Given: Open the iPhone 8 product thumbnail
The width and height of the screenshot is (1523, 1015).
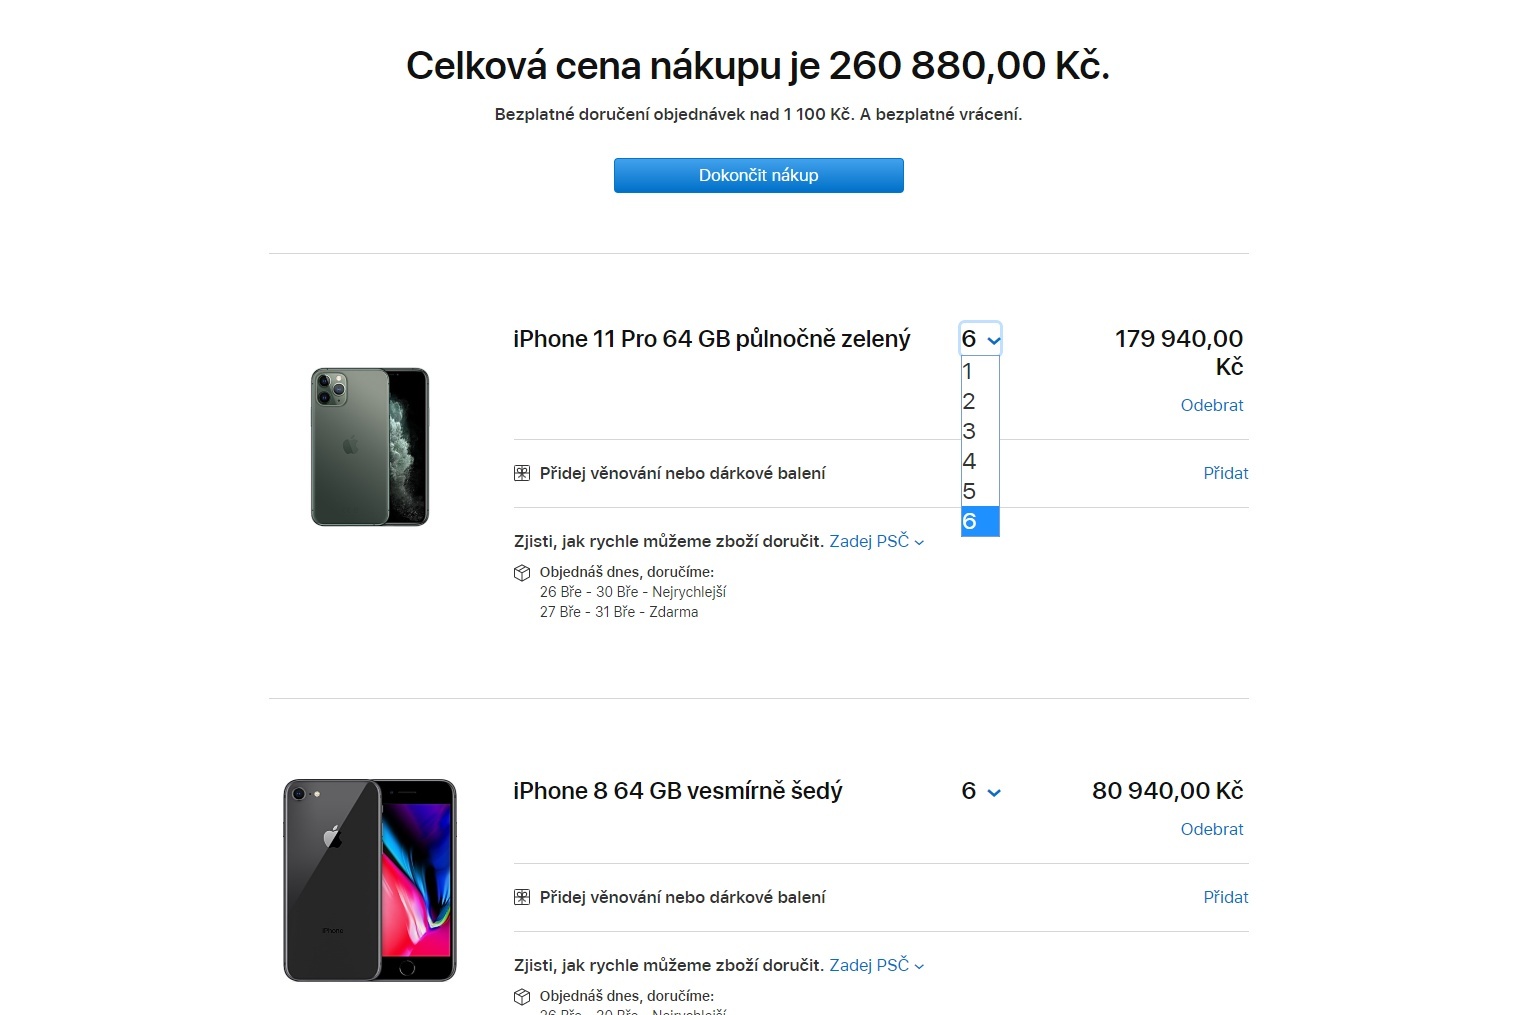Looking at the screenshot, I should click(369, 879).
